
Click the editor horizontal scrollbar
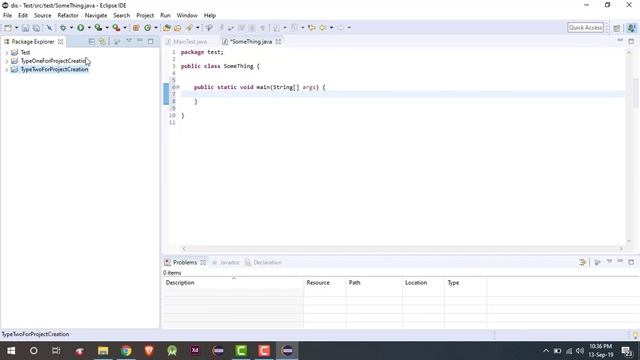(x=402, y=249)
